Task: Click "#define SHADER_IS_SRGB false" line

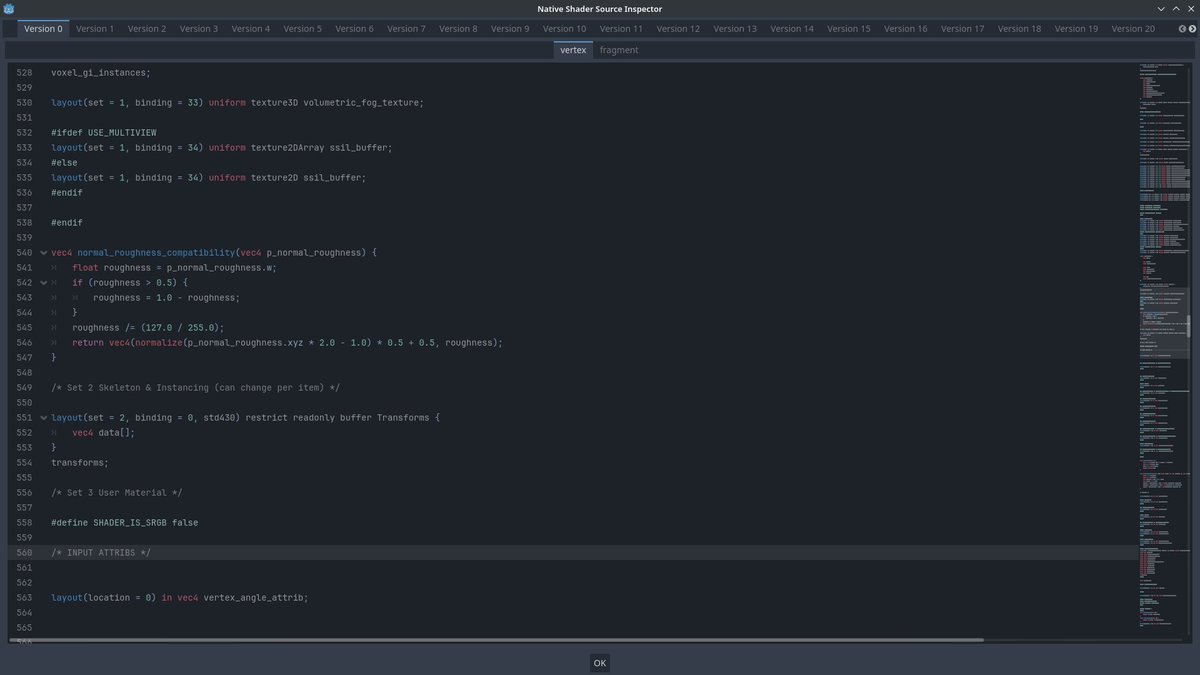Action: [x=125, y=523]
